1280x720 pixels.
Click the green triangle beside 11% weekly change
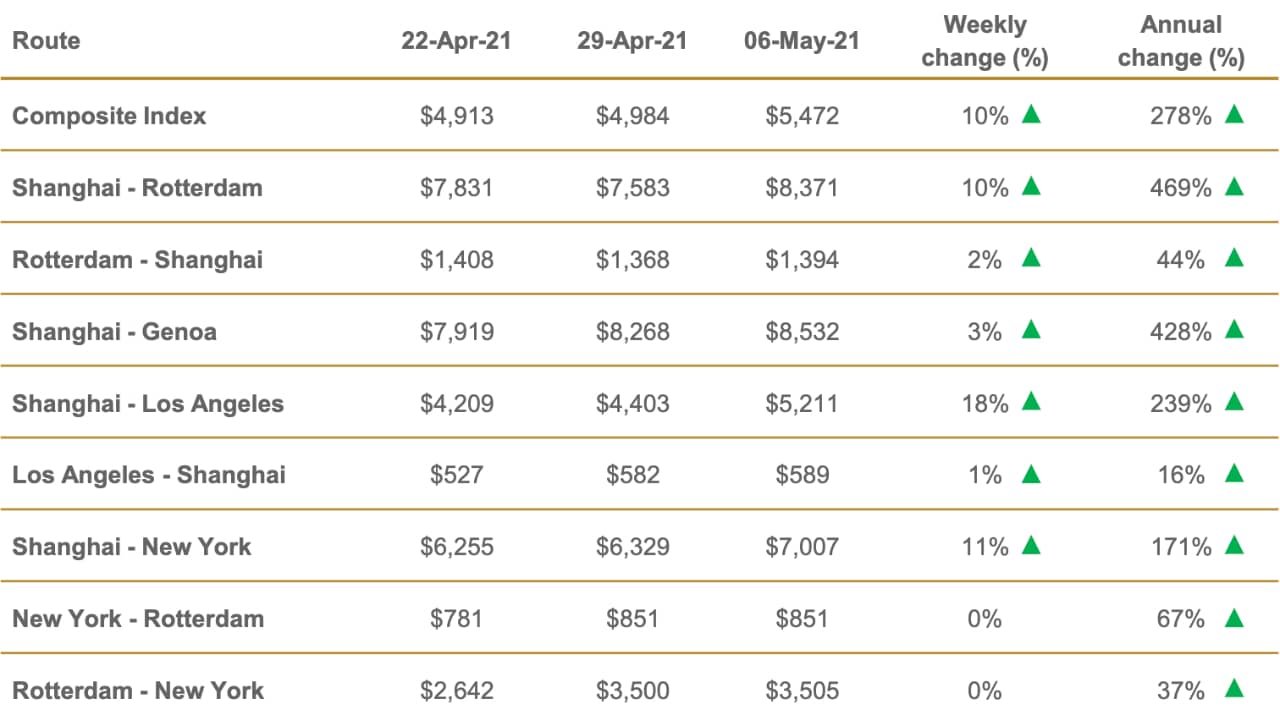1031,546
